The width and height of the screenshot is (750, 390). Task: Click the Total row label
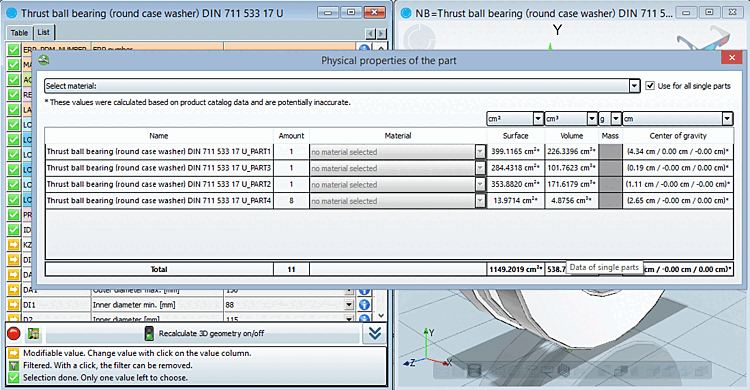[x=159, y=269]
